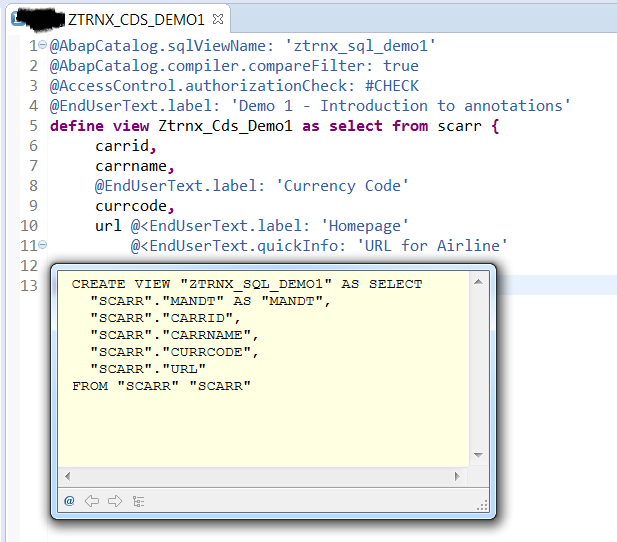Click the currcode field on line 9
The width and height of the screenshot is (617, 542).
point(131,206)
